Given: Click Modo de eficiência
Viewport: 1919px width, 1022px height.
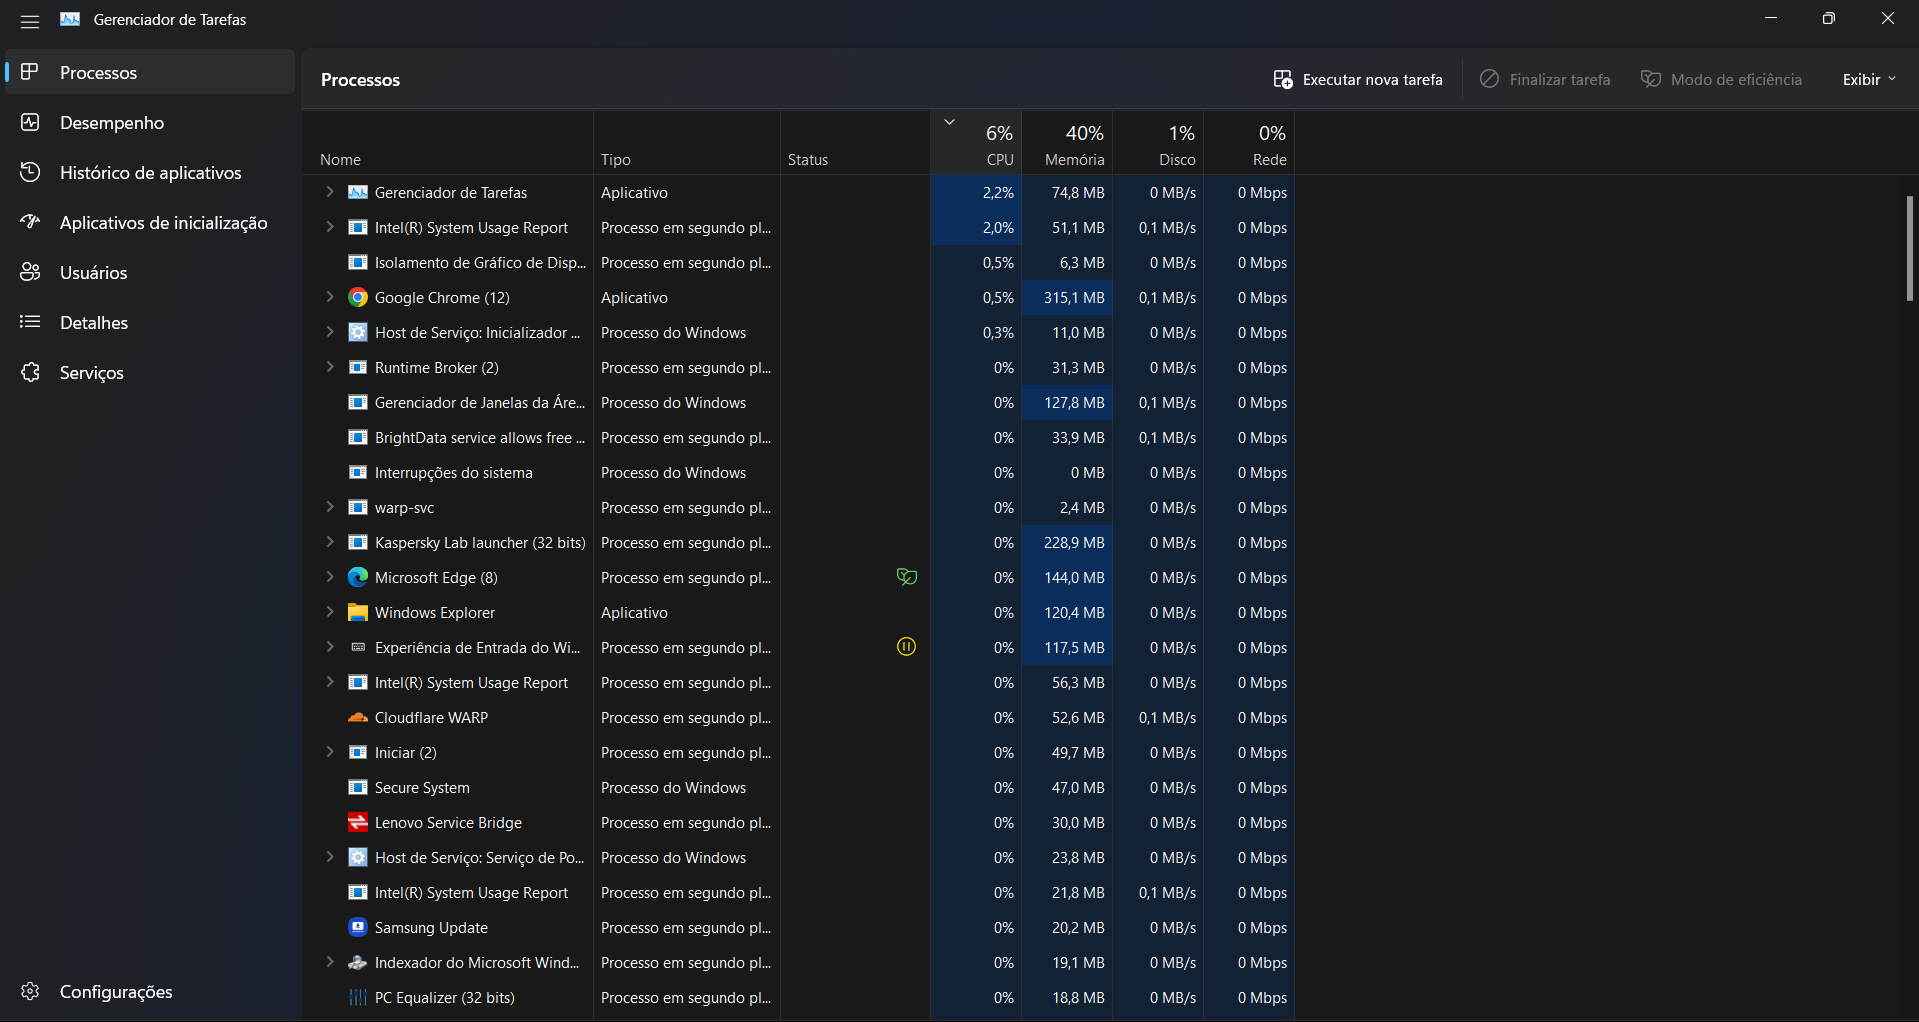Looking at the screenshot, I should (1721, 79).
